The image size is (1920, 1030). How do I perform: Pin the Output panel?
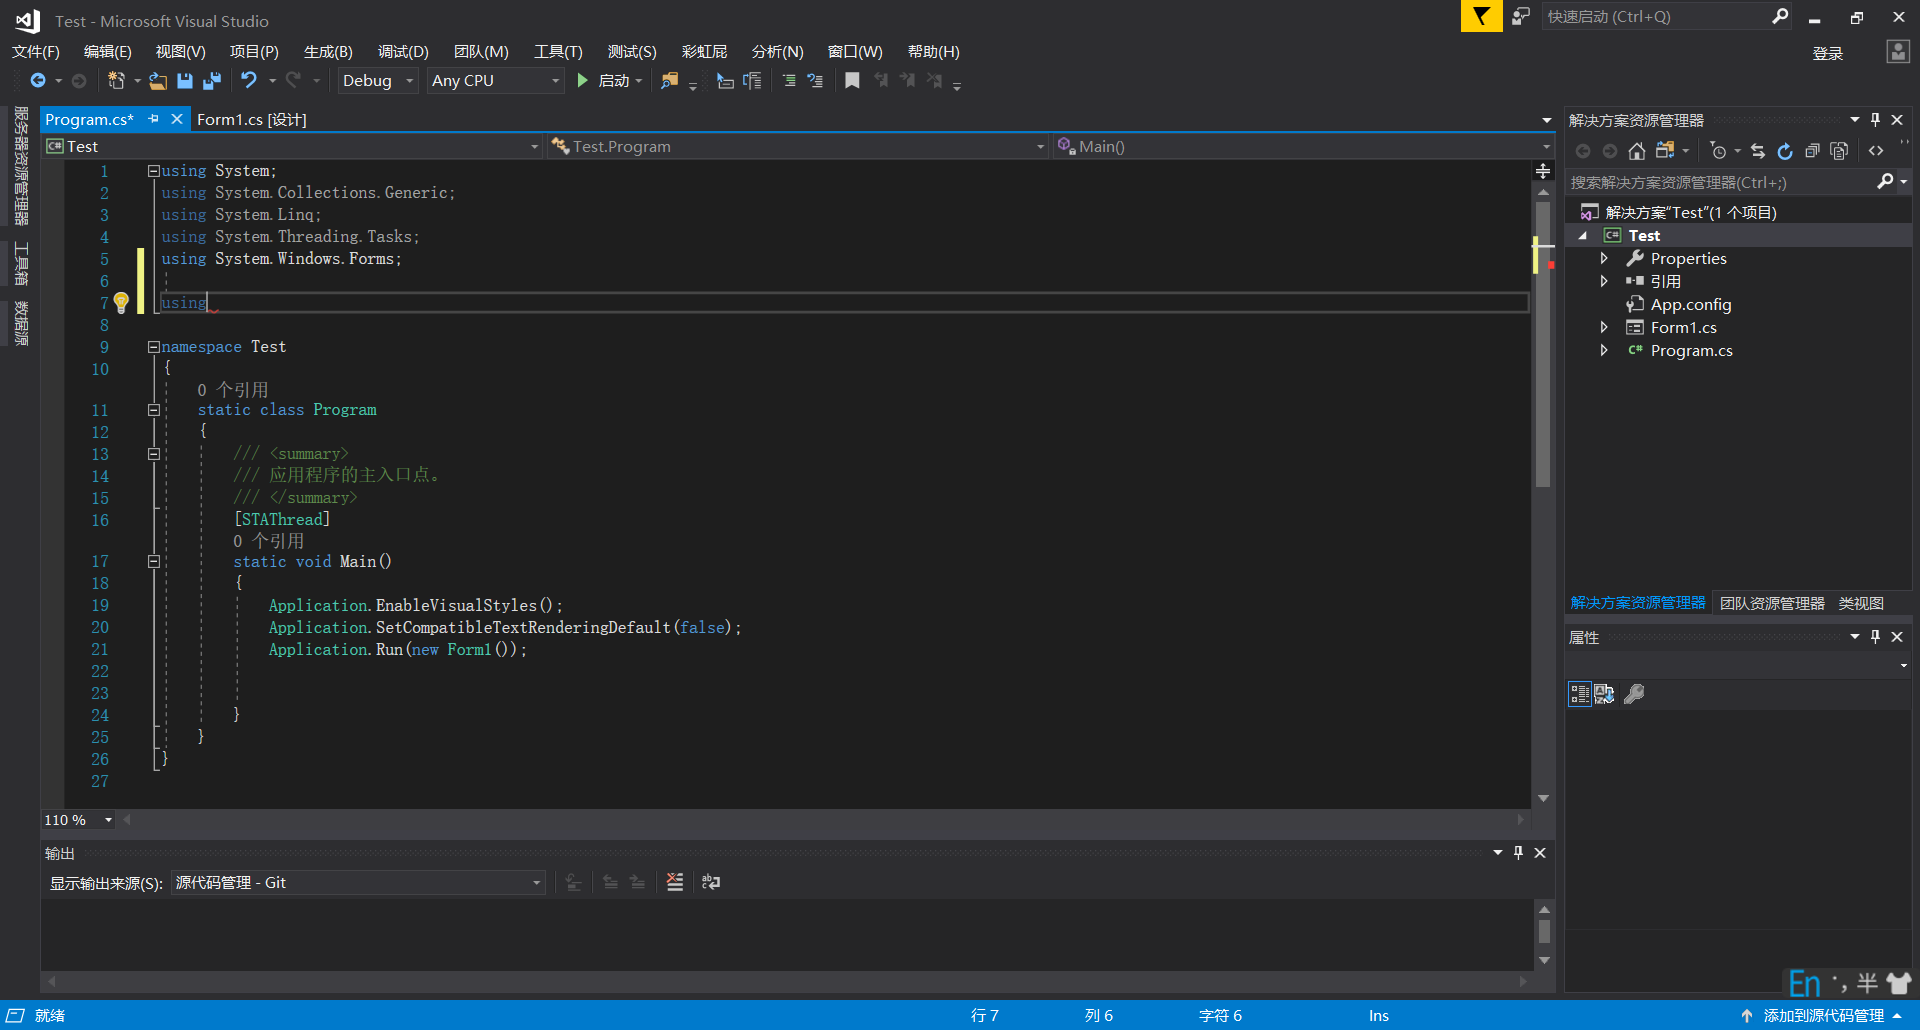[1518, 852]
